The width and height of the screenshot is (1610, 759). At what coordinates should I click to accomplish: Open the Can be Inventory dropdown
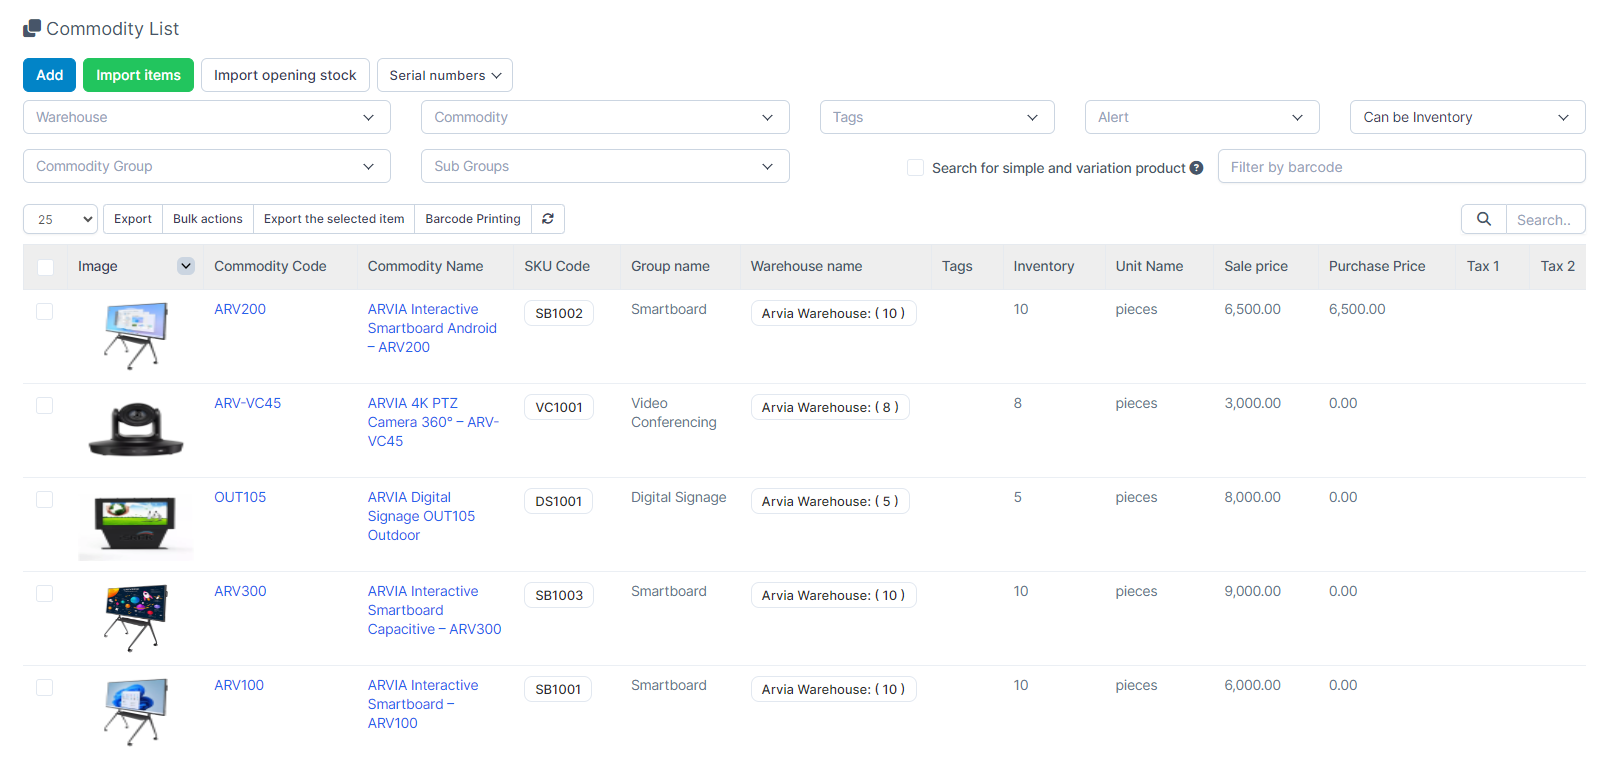[x=1468, y=117]
